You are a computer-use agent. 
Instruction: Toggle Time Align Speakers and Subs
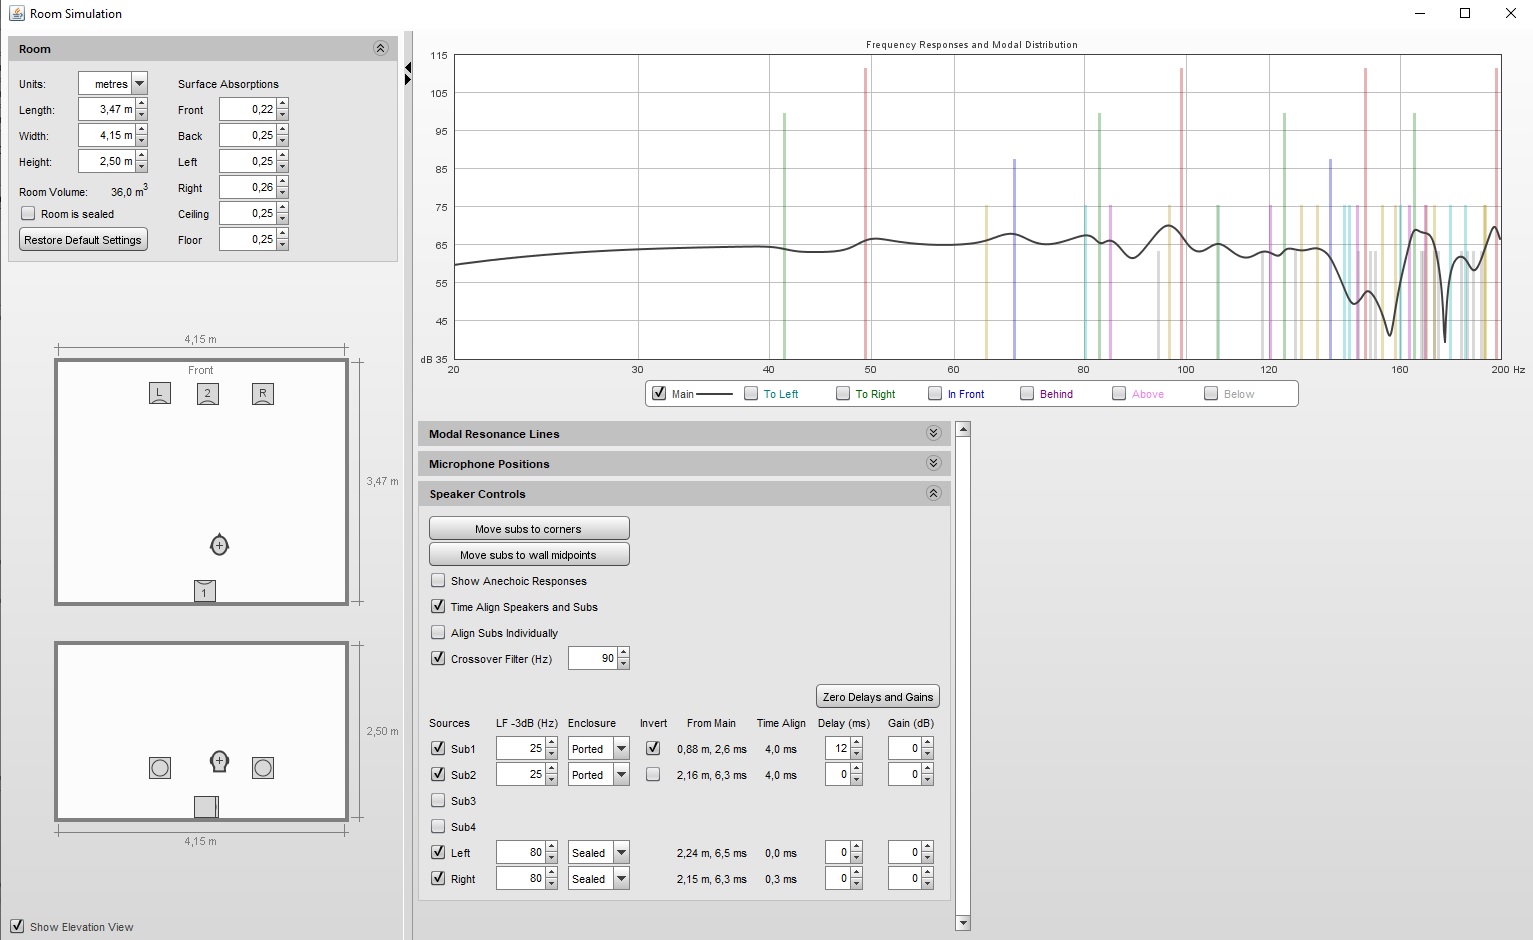pyautogui.click(x=438, y=606)
